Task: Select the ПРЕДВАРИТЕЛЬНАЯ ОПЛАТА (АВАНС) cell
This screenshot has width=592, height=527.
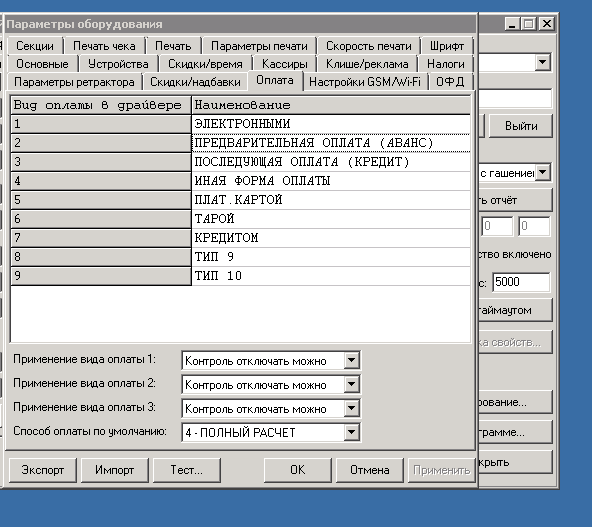Action: [x=331, y=143]
